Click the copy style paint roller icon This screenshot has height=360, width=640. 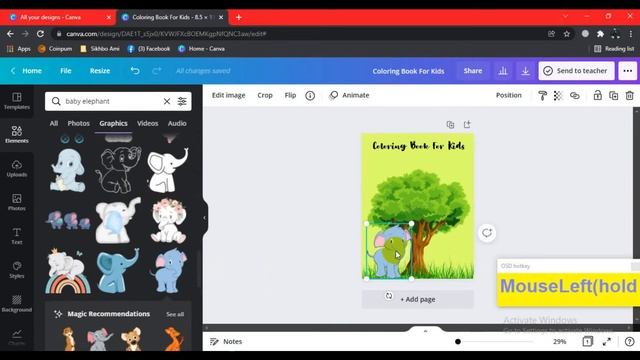[x=542, y=96]
